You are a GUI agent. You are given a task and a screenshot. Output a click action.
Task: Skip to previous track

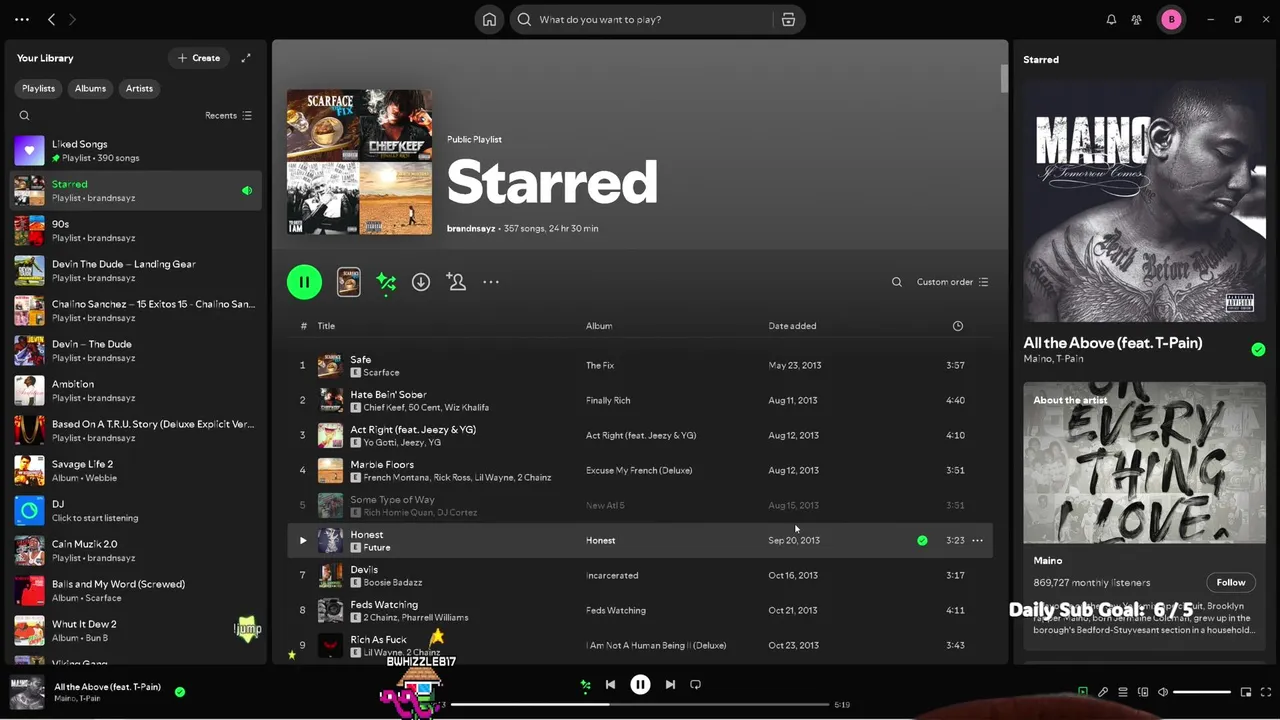coord(610,685)
